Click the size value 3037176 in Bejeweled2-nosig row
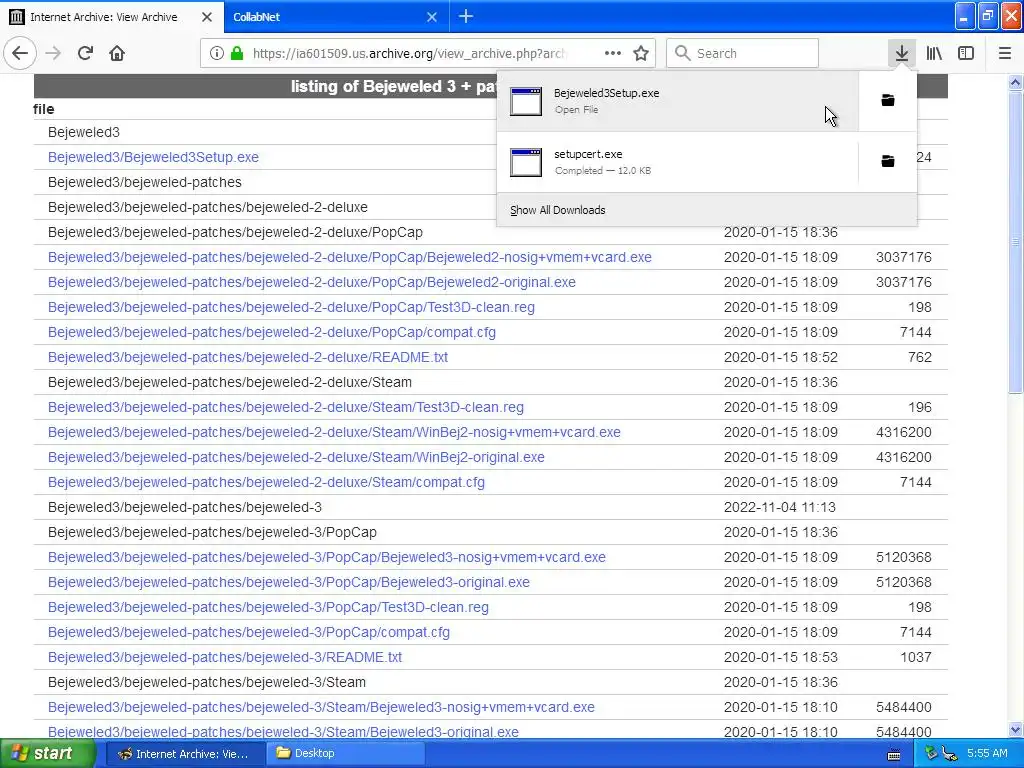Screen dimensions: 1024x768 coord(903,257)
